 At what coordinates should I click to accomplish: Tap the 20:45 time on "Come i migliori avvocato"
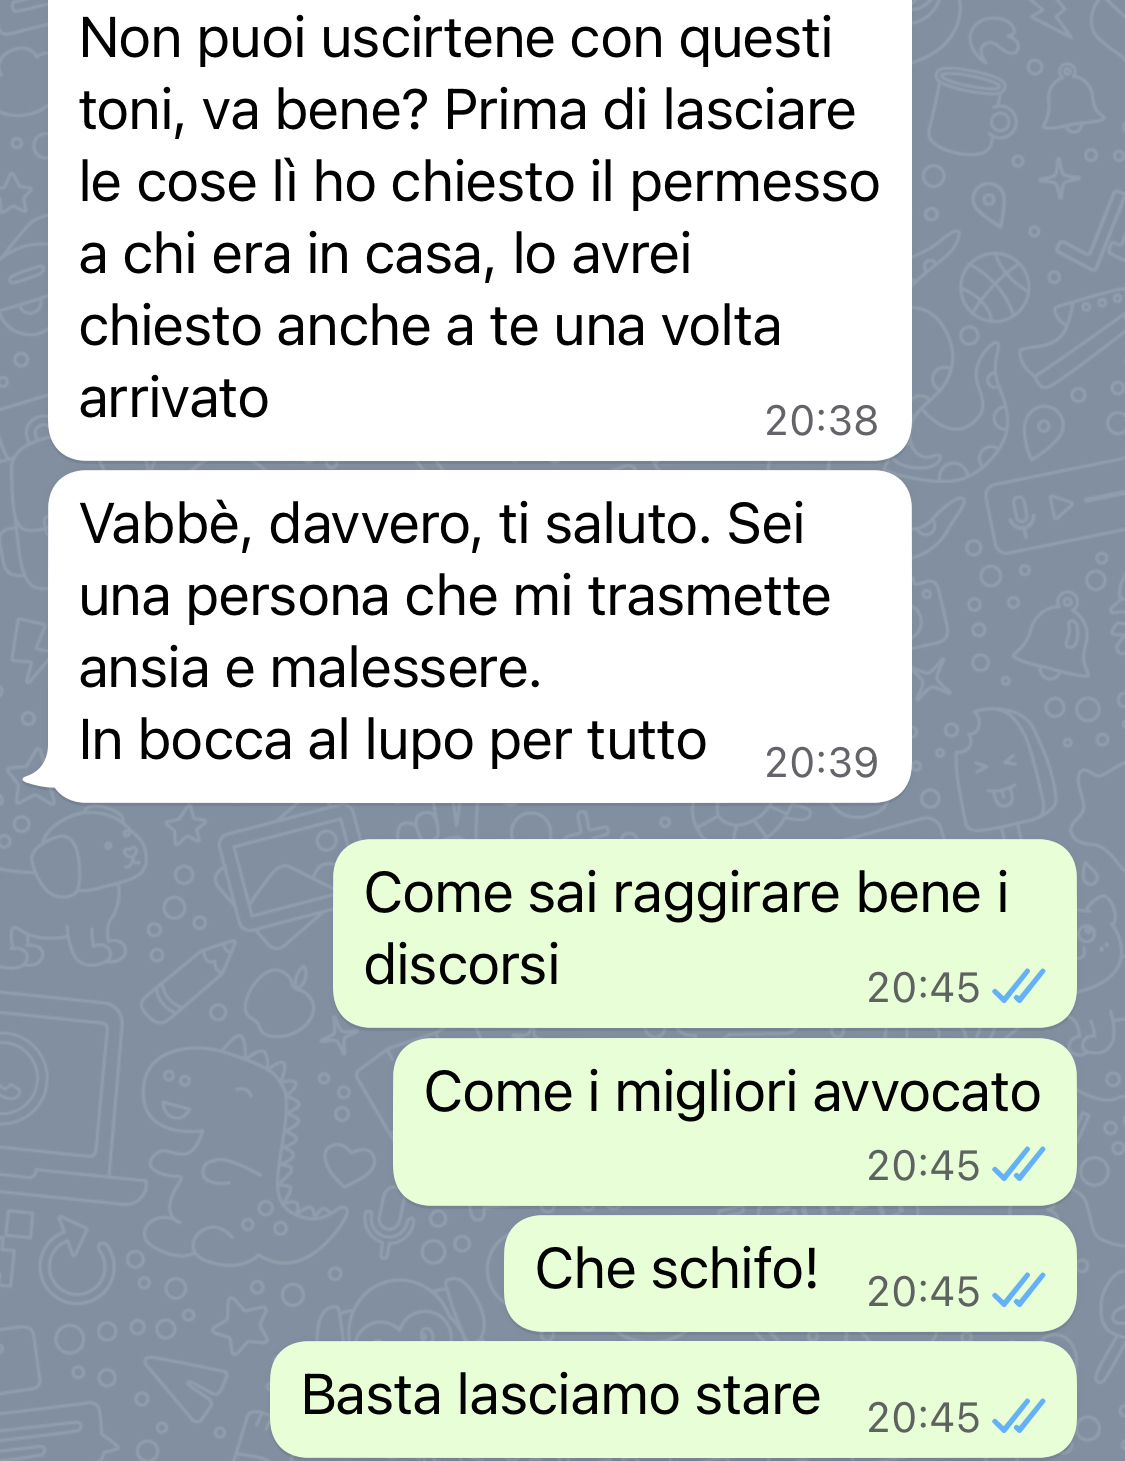tap(923, 1165)
